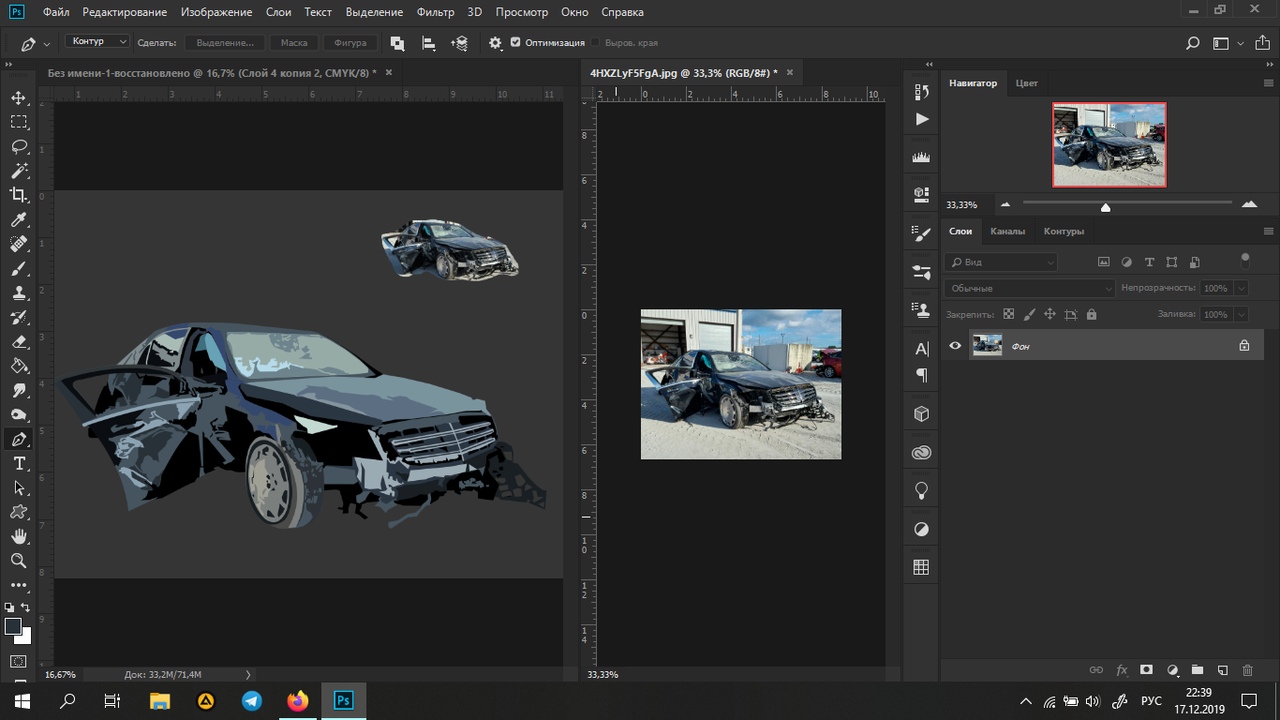Open the layer filter Вид dropdown

coord(1001,262)
